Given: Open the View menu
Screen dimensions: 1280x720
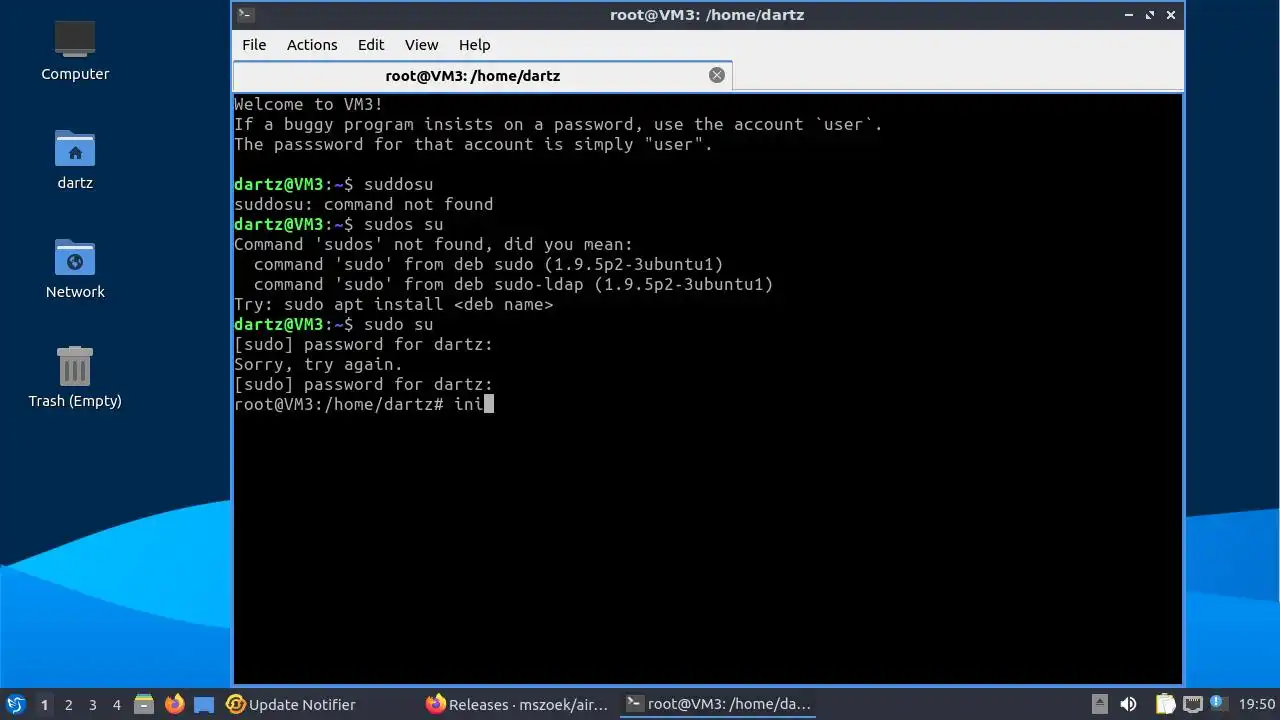Looking at the screenshot, I should pos(421,45).
